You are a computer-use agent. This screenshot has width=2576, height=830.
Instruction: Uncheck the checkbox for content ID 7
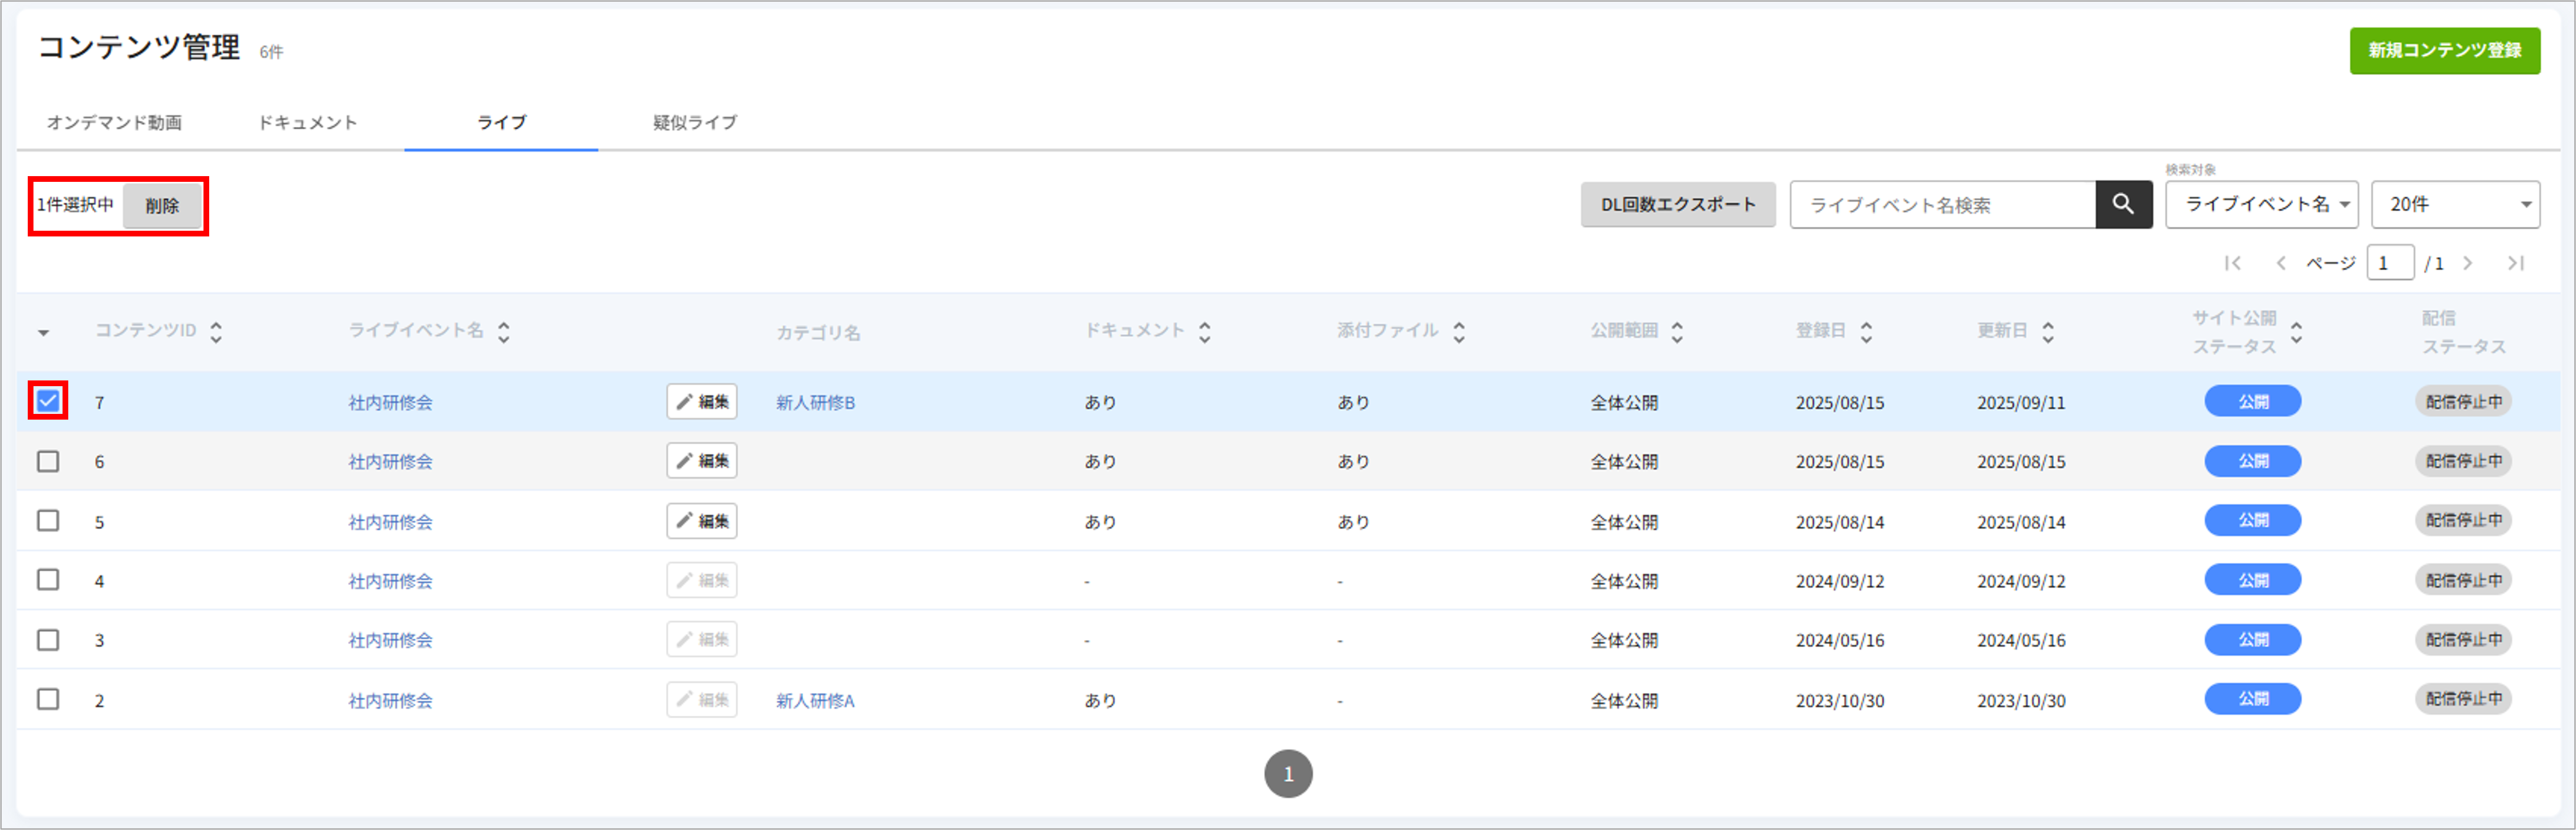[x=48, y=401]
